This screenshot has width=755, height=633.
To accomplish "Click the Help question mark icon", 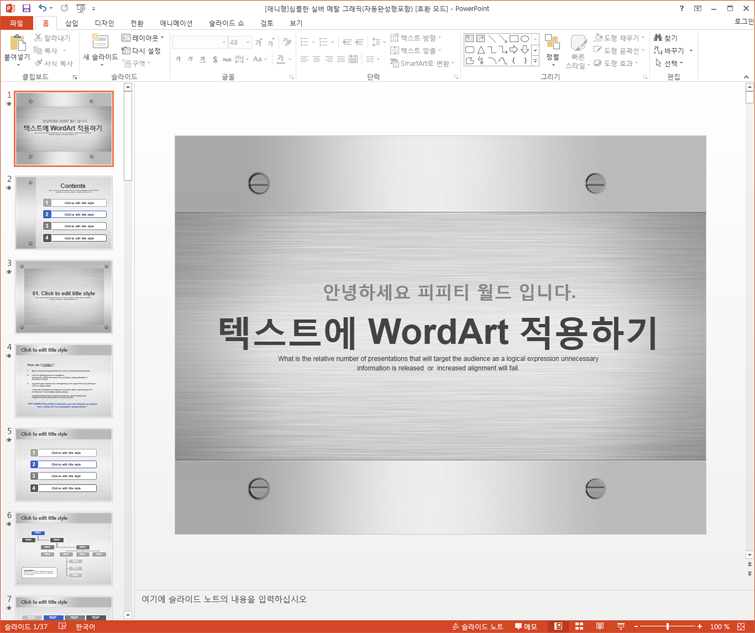I will 681,8.
